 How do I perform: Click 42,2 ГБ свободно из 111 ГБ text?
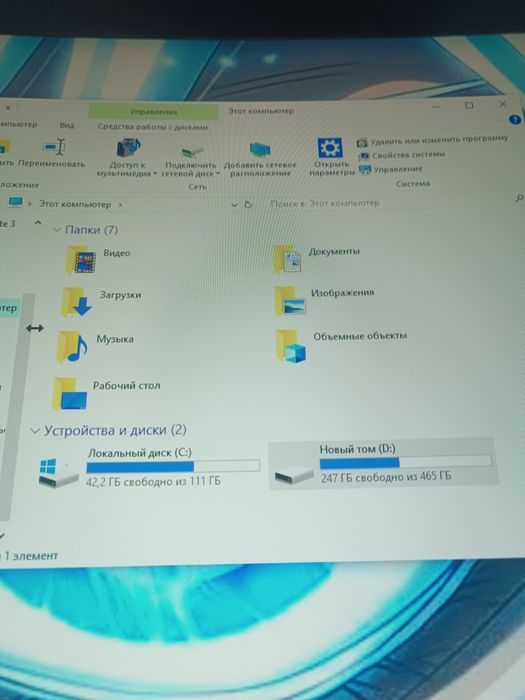point(153,482)
